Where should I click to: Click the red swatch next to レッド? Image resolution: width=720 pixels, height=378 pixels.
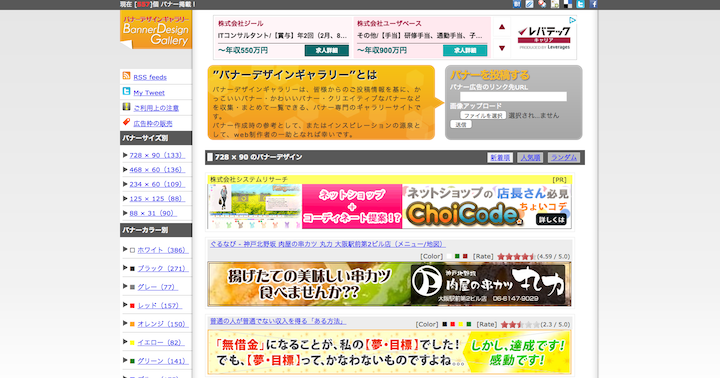click(x=132, y=305)
